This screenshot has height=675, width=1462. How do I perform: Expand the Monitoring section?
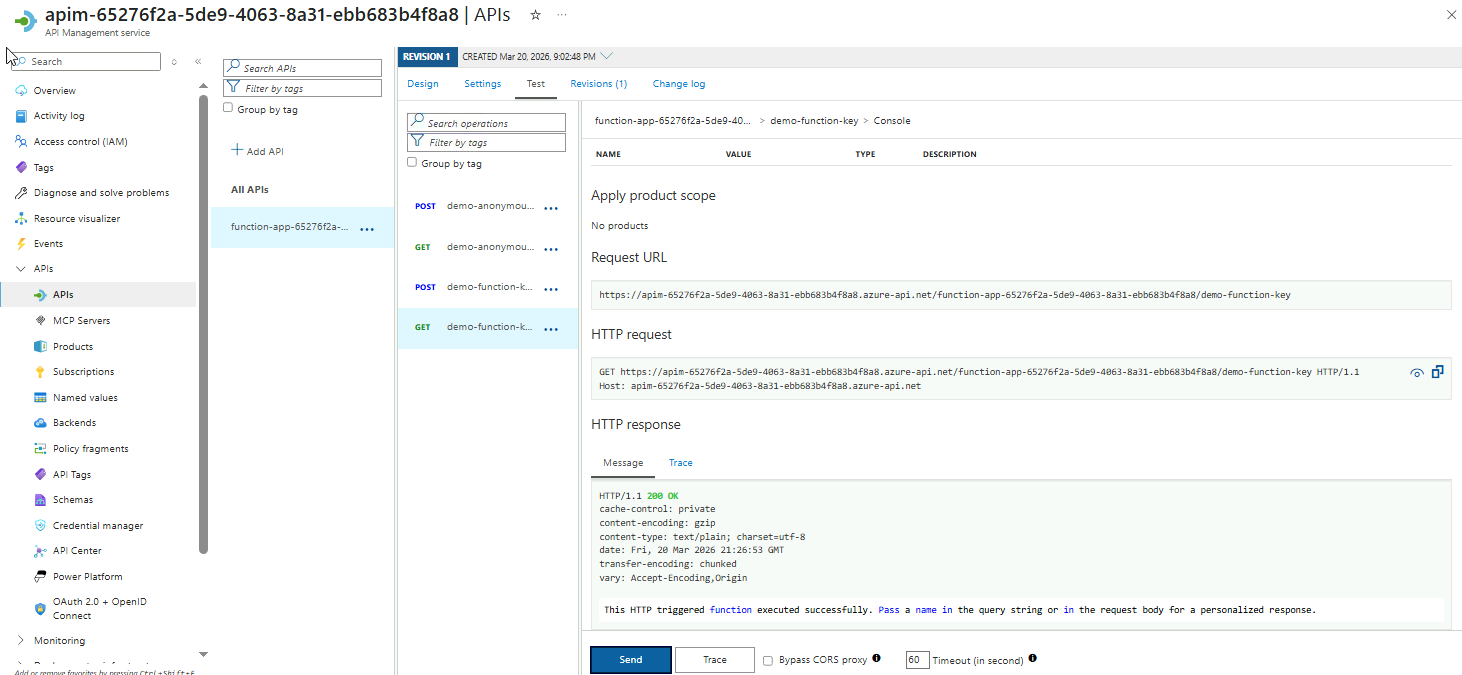tap(21, 641)
